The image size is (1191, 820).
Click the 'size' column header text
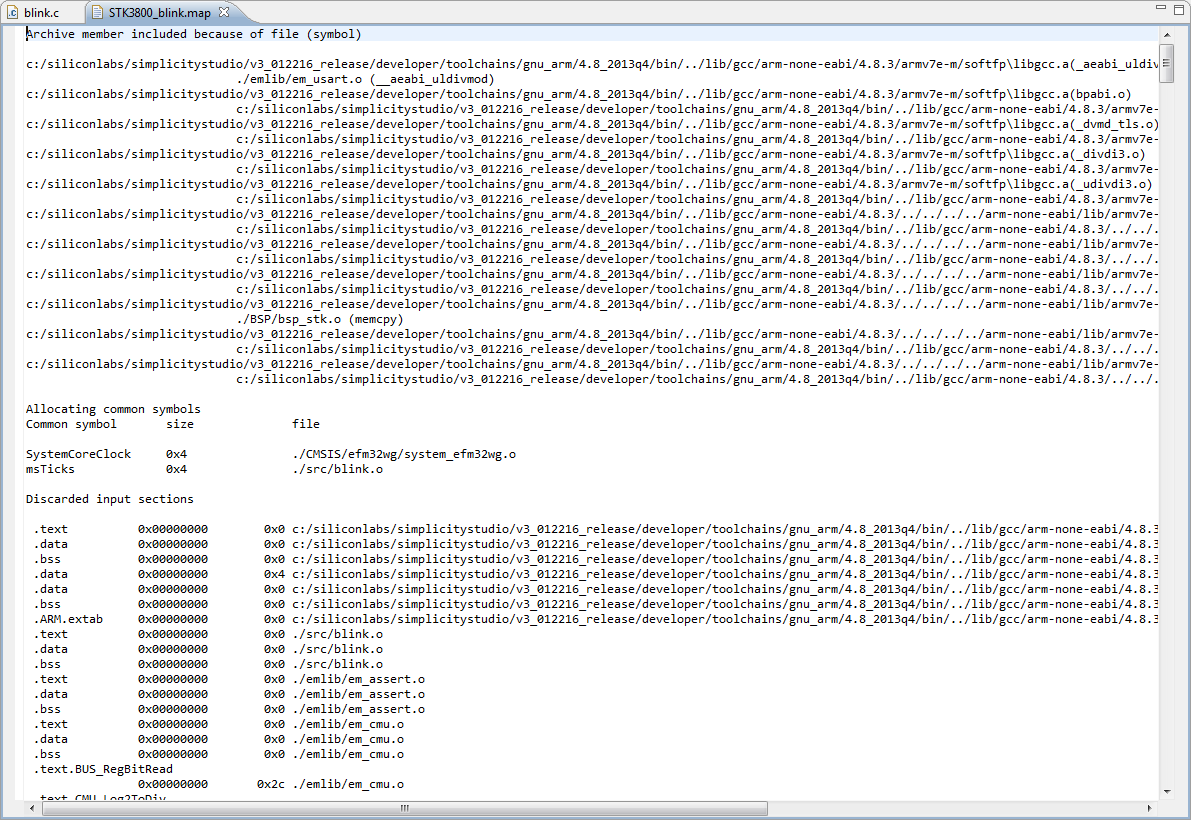coord(180,424)
